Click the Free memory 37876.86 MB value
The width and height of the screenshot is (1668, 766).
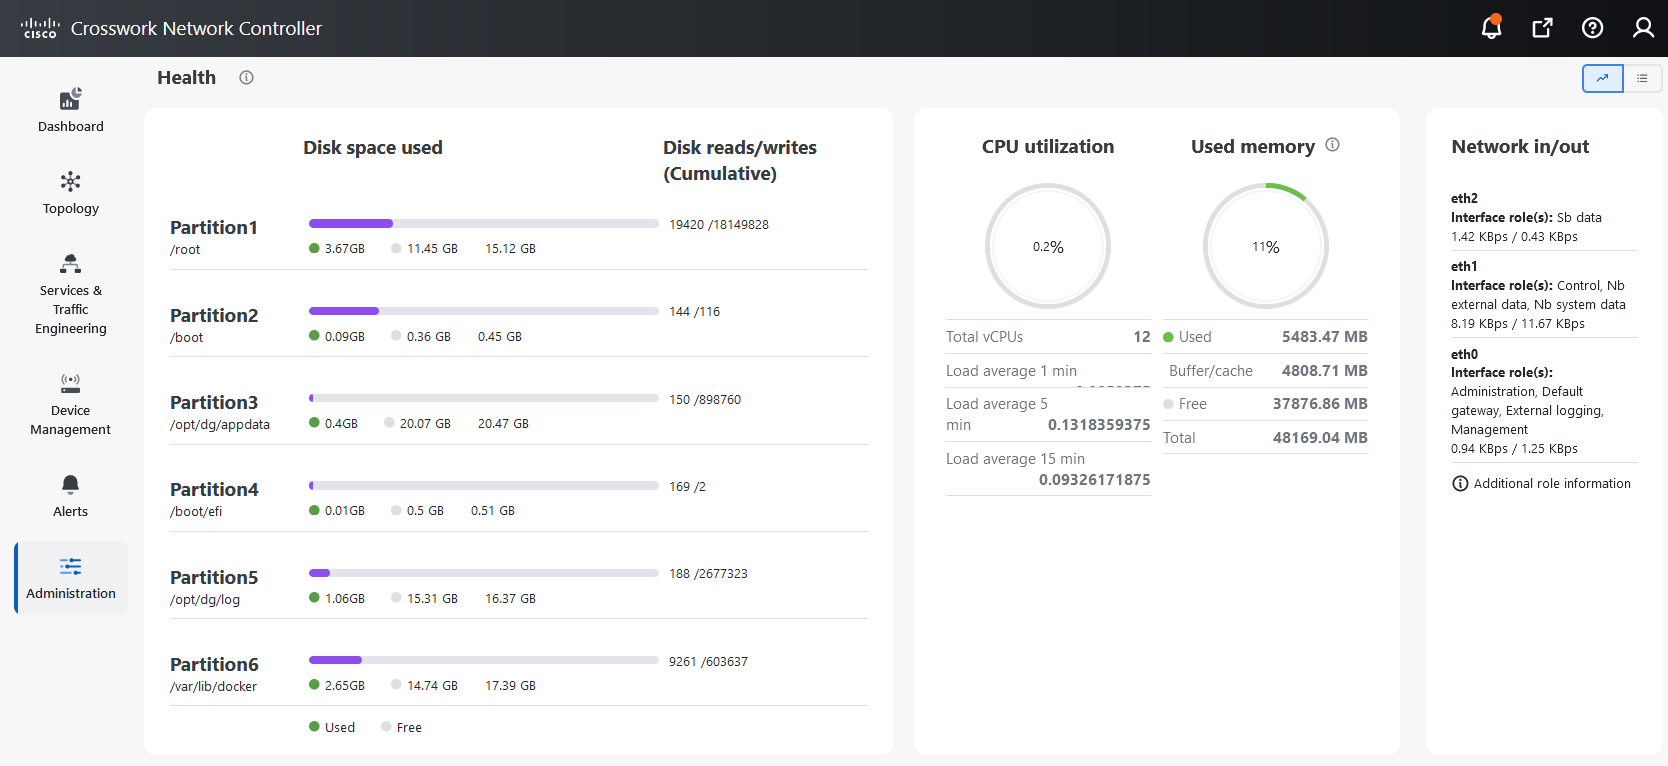(x=1320, y=404)
